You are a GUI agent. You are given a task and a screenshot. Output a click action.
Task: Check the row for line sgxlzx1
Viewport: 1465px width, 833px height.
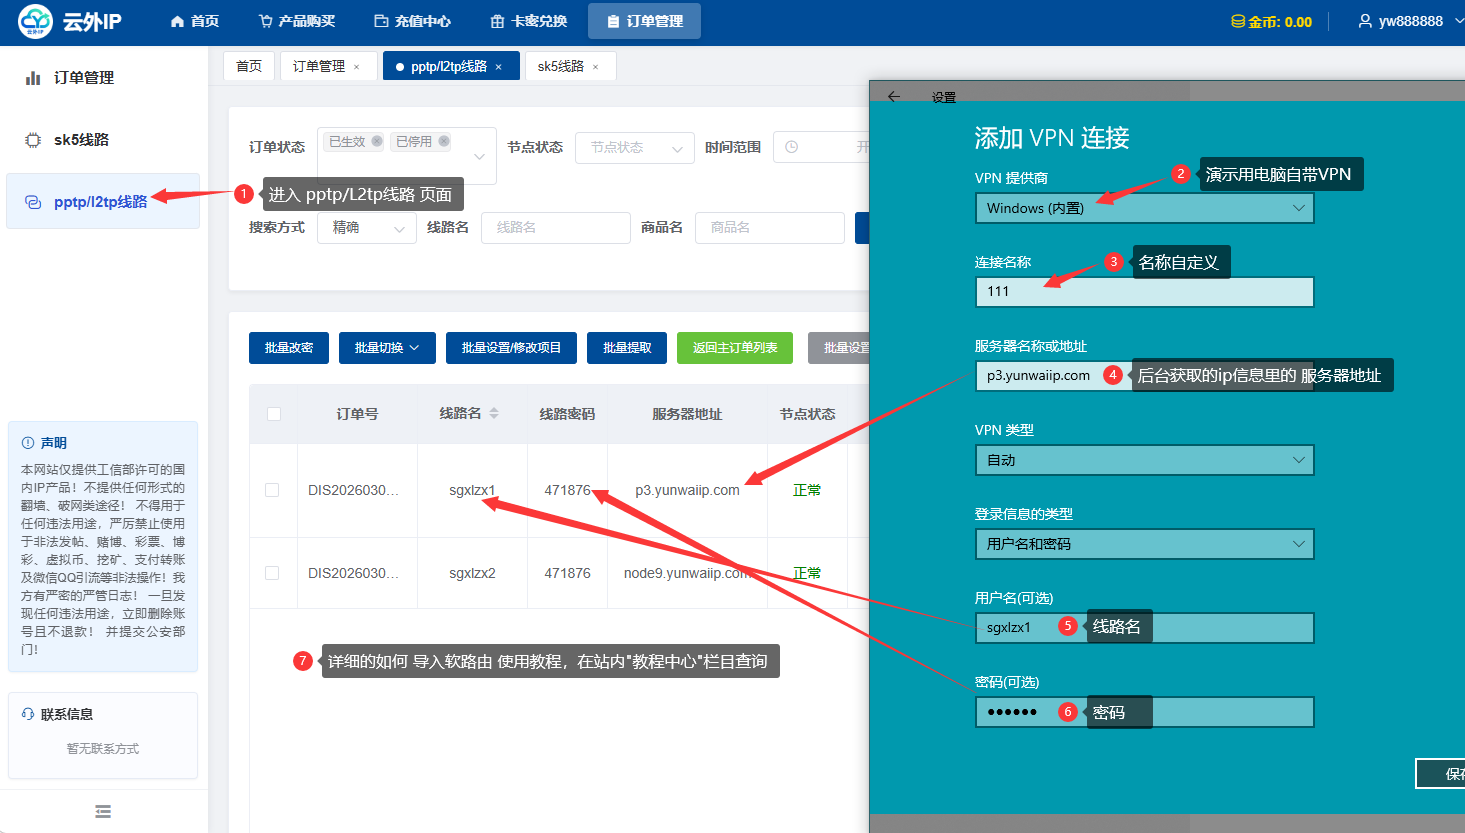pos(272,490)
